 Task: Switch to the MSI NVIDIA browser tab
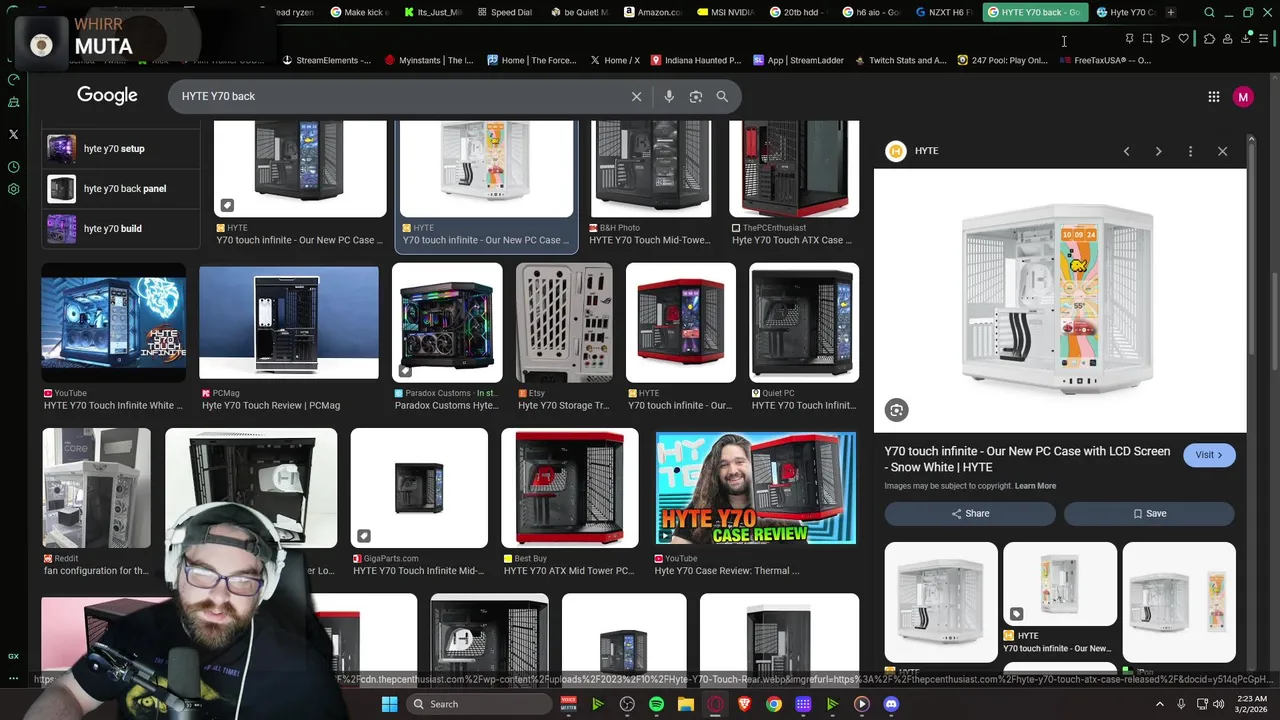click(x=726, y=12)
